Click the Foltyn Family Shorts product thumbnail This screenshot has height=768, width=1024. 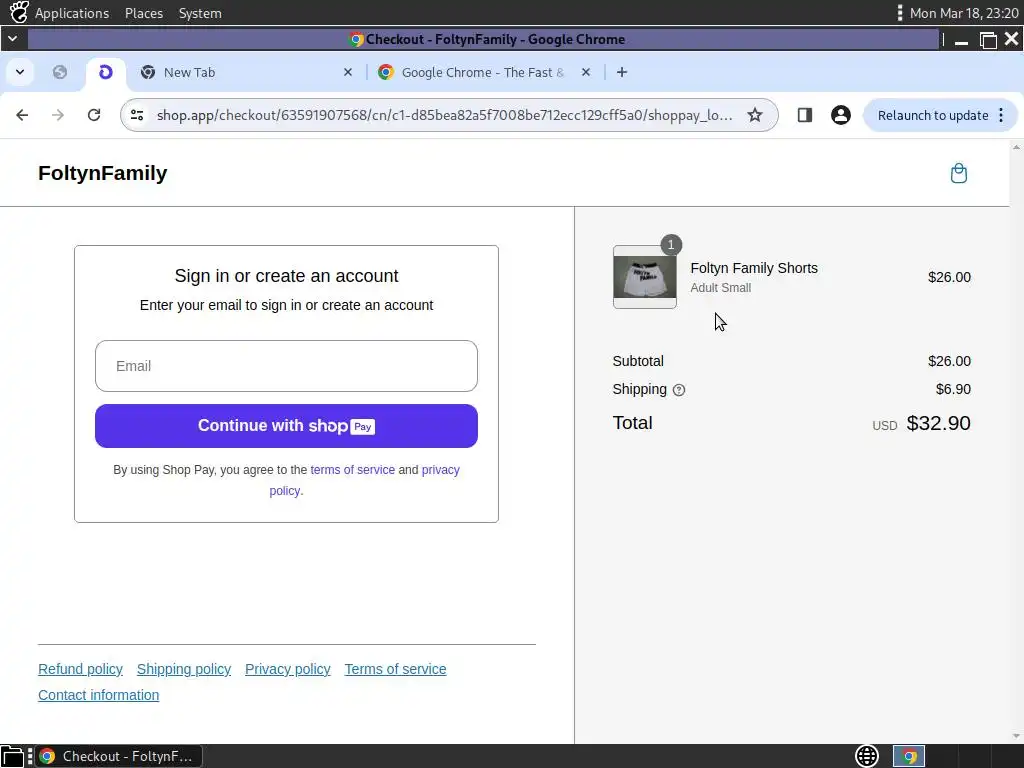(645, 277)
